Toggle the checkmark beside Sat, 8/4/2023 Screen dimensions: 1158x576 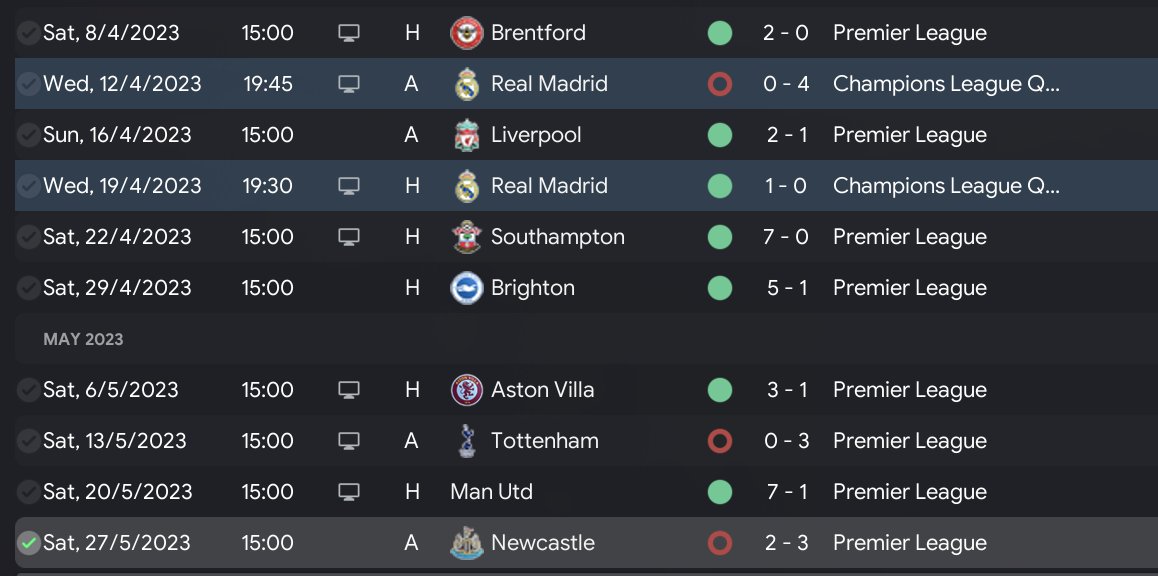tap(29, 33)
